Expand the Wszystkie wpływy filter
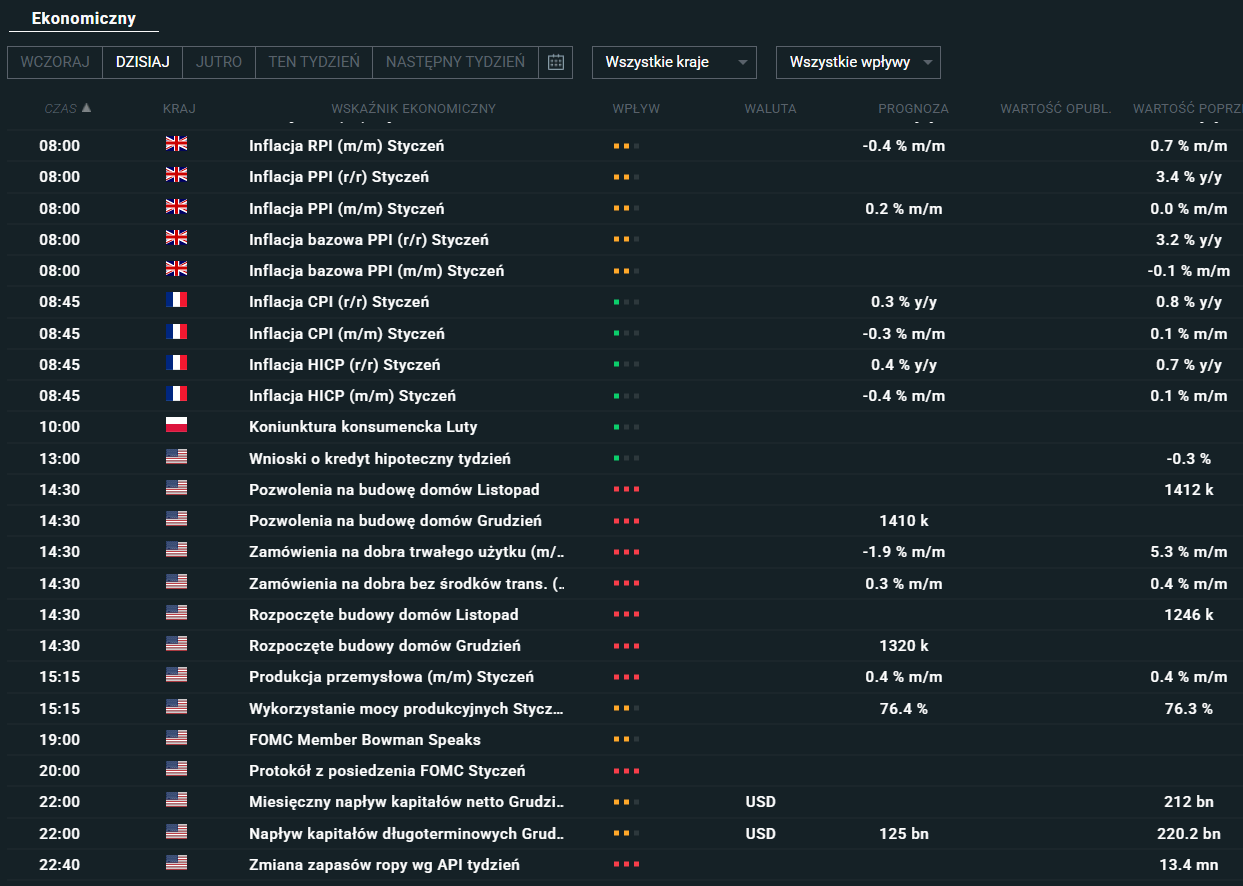This screenshot has width=1243, height=886. (858, 62)
